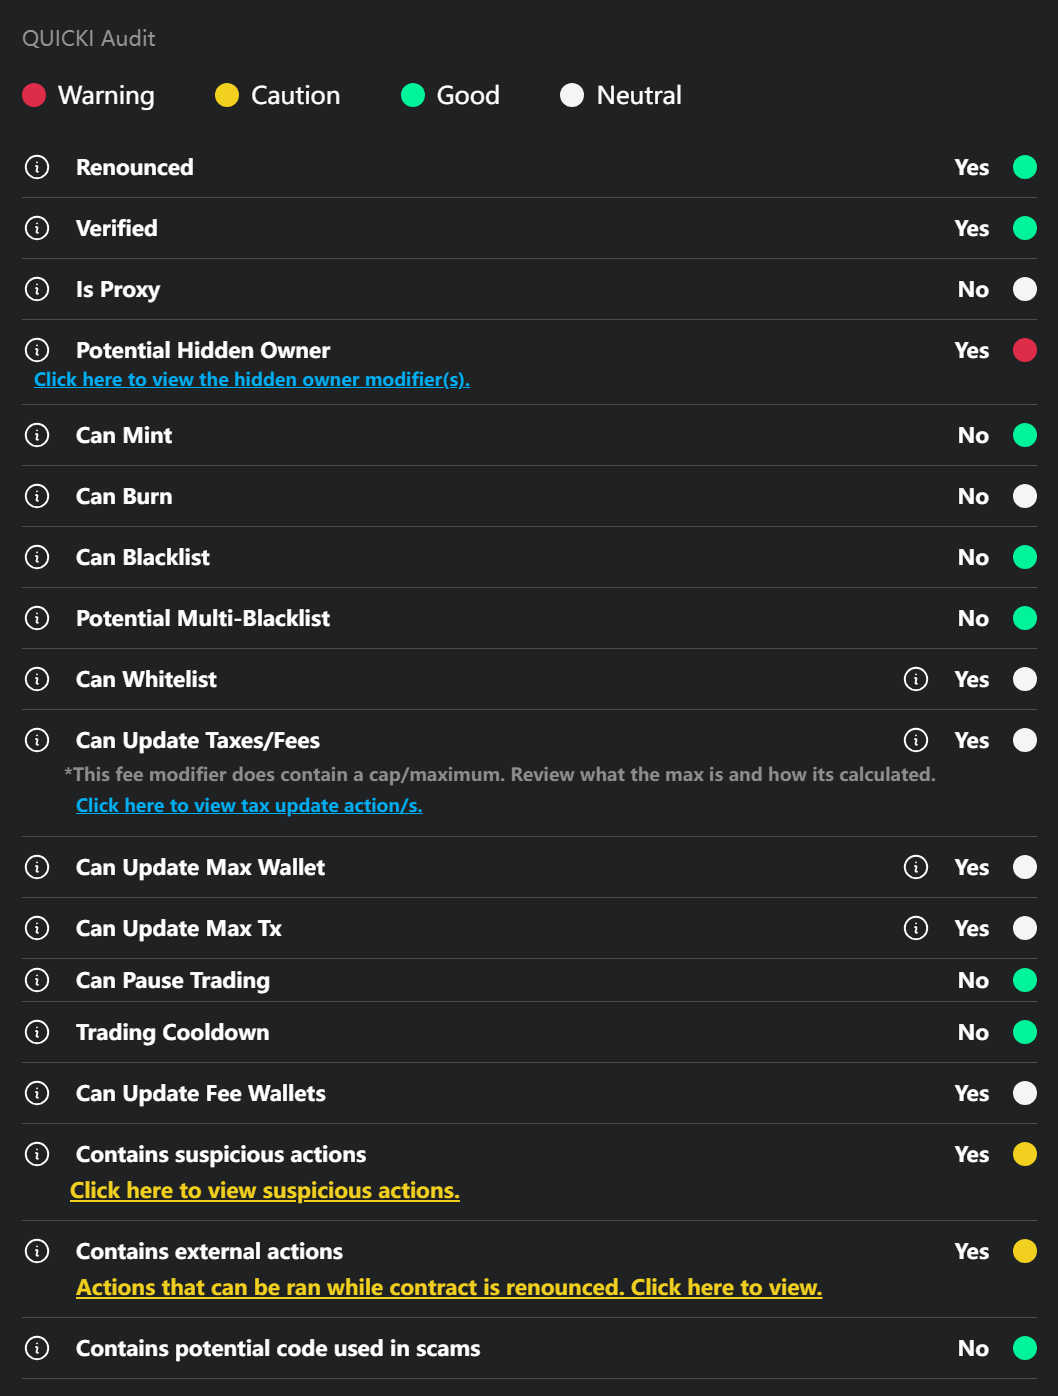Click the green Good legend dot
Viewport: 1058px width, 1396px height.
(x=413, y=95)
